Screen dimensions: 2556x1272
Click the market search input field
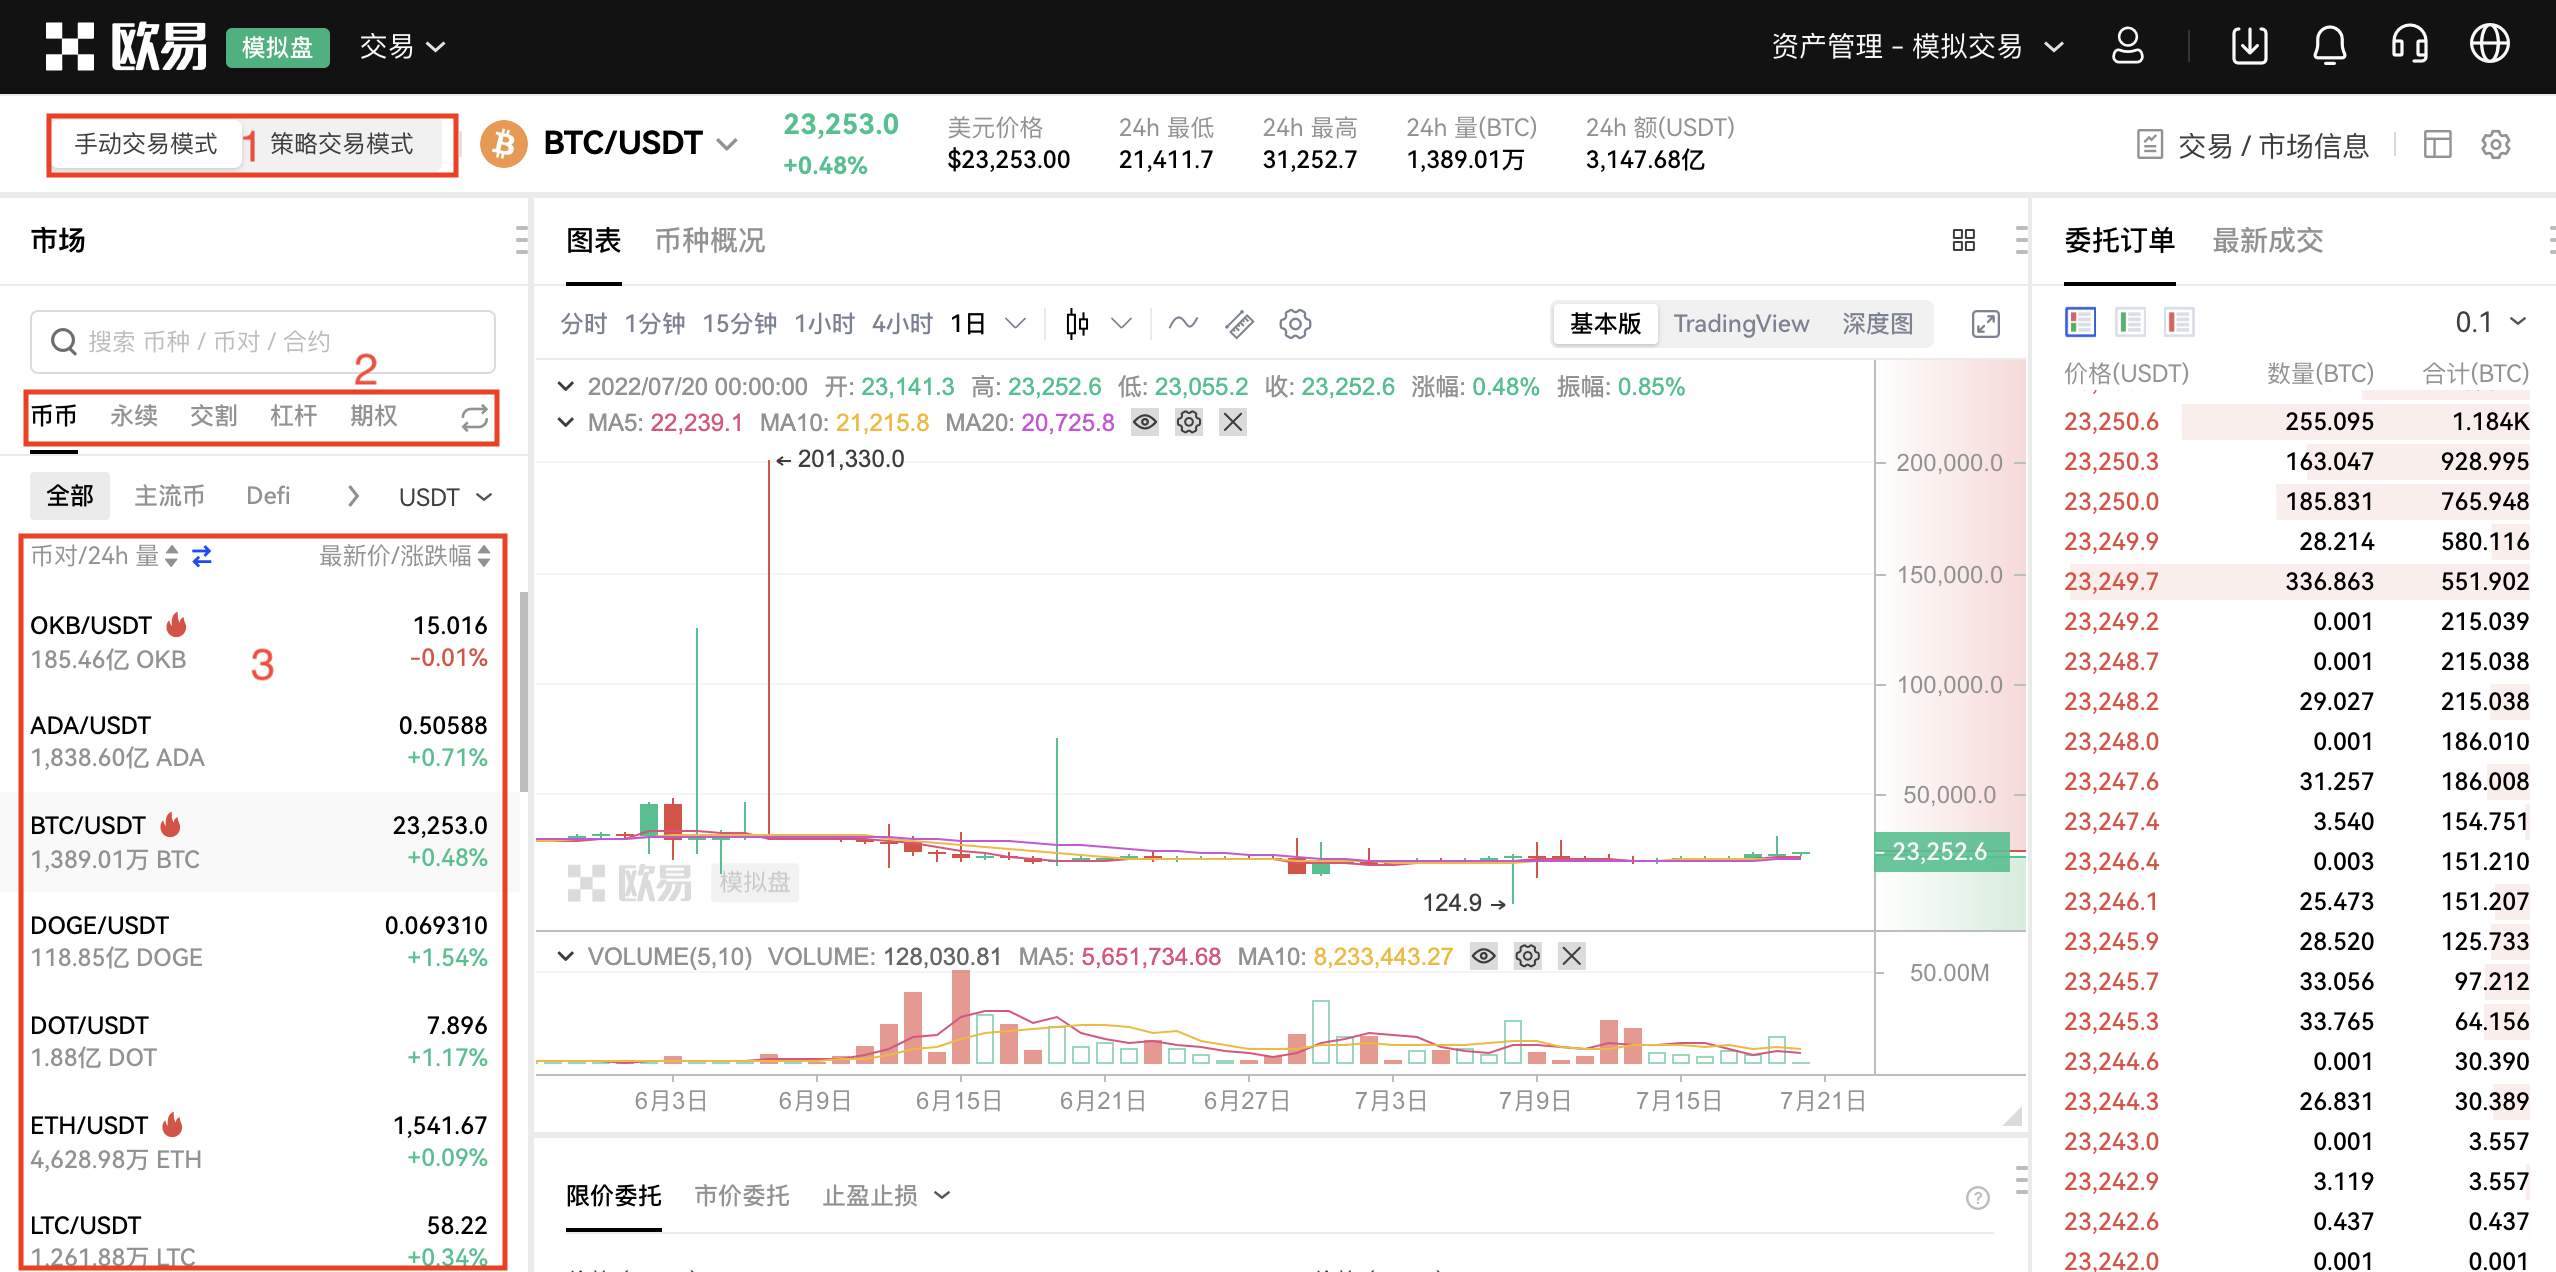point(263,342)
